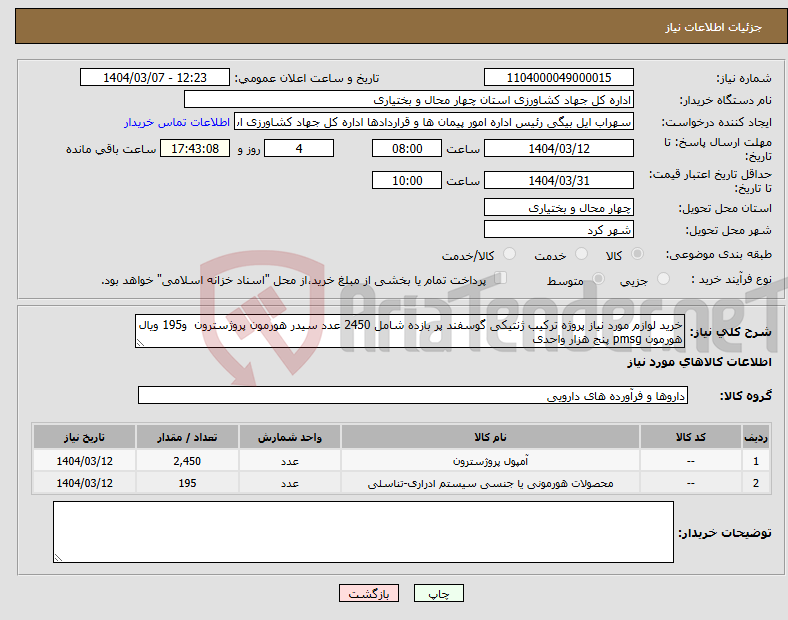Click the unit cell عدد in row 2
Viewport: 788px width, 620px height.
pyautogui.click(x=289, y=483)
